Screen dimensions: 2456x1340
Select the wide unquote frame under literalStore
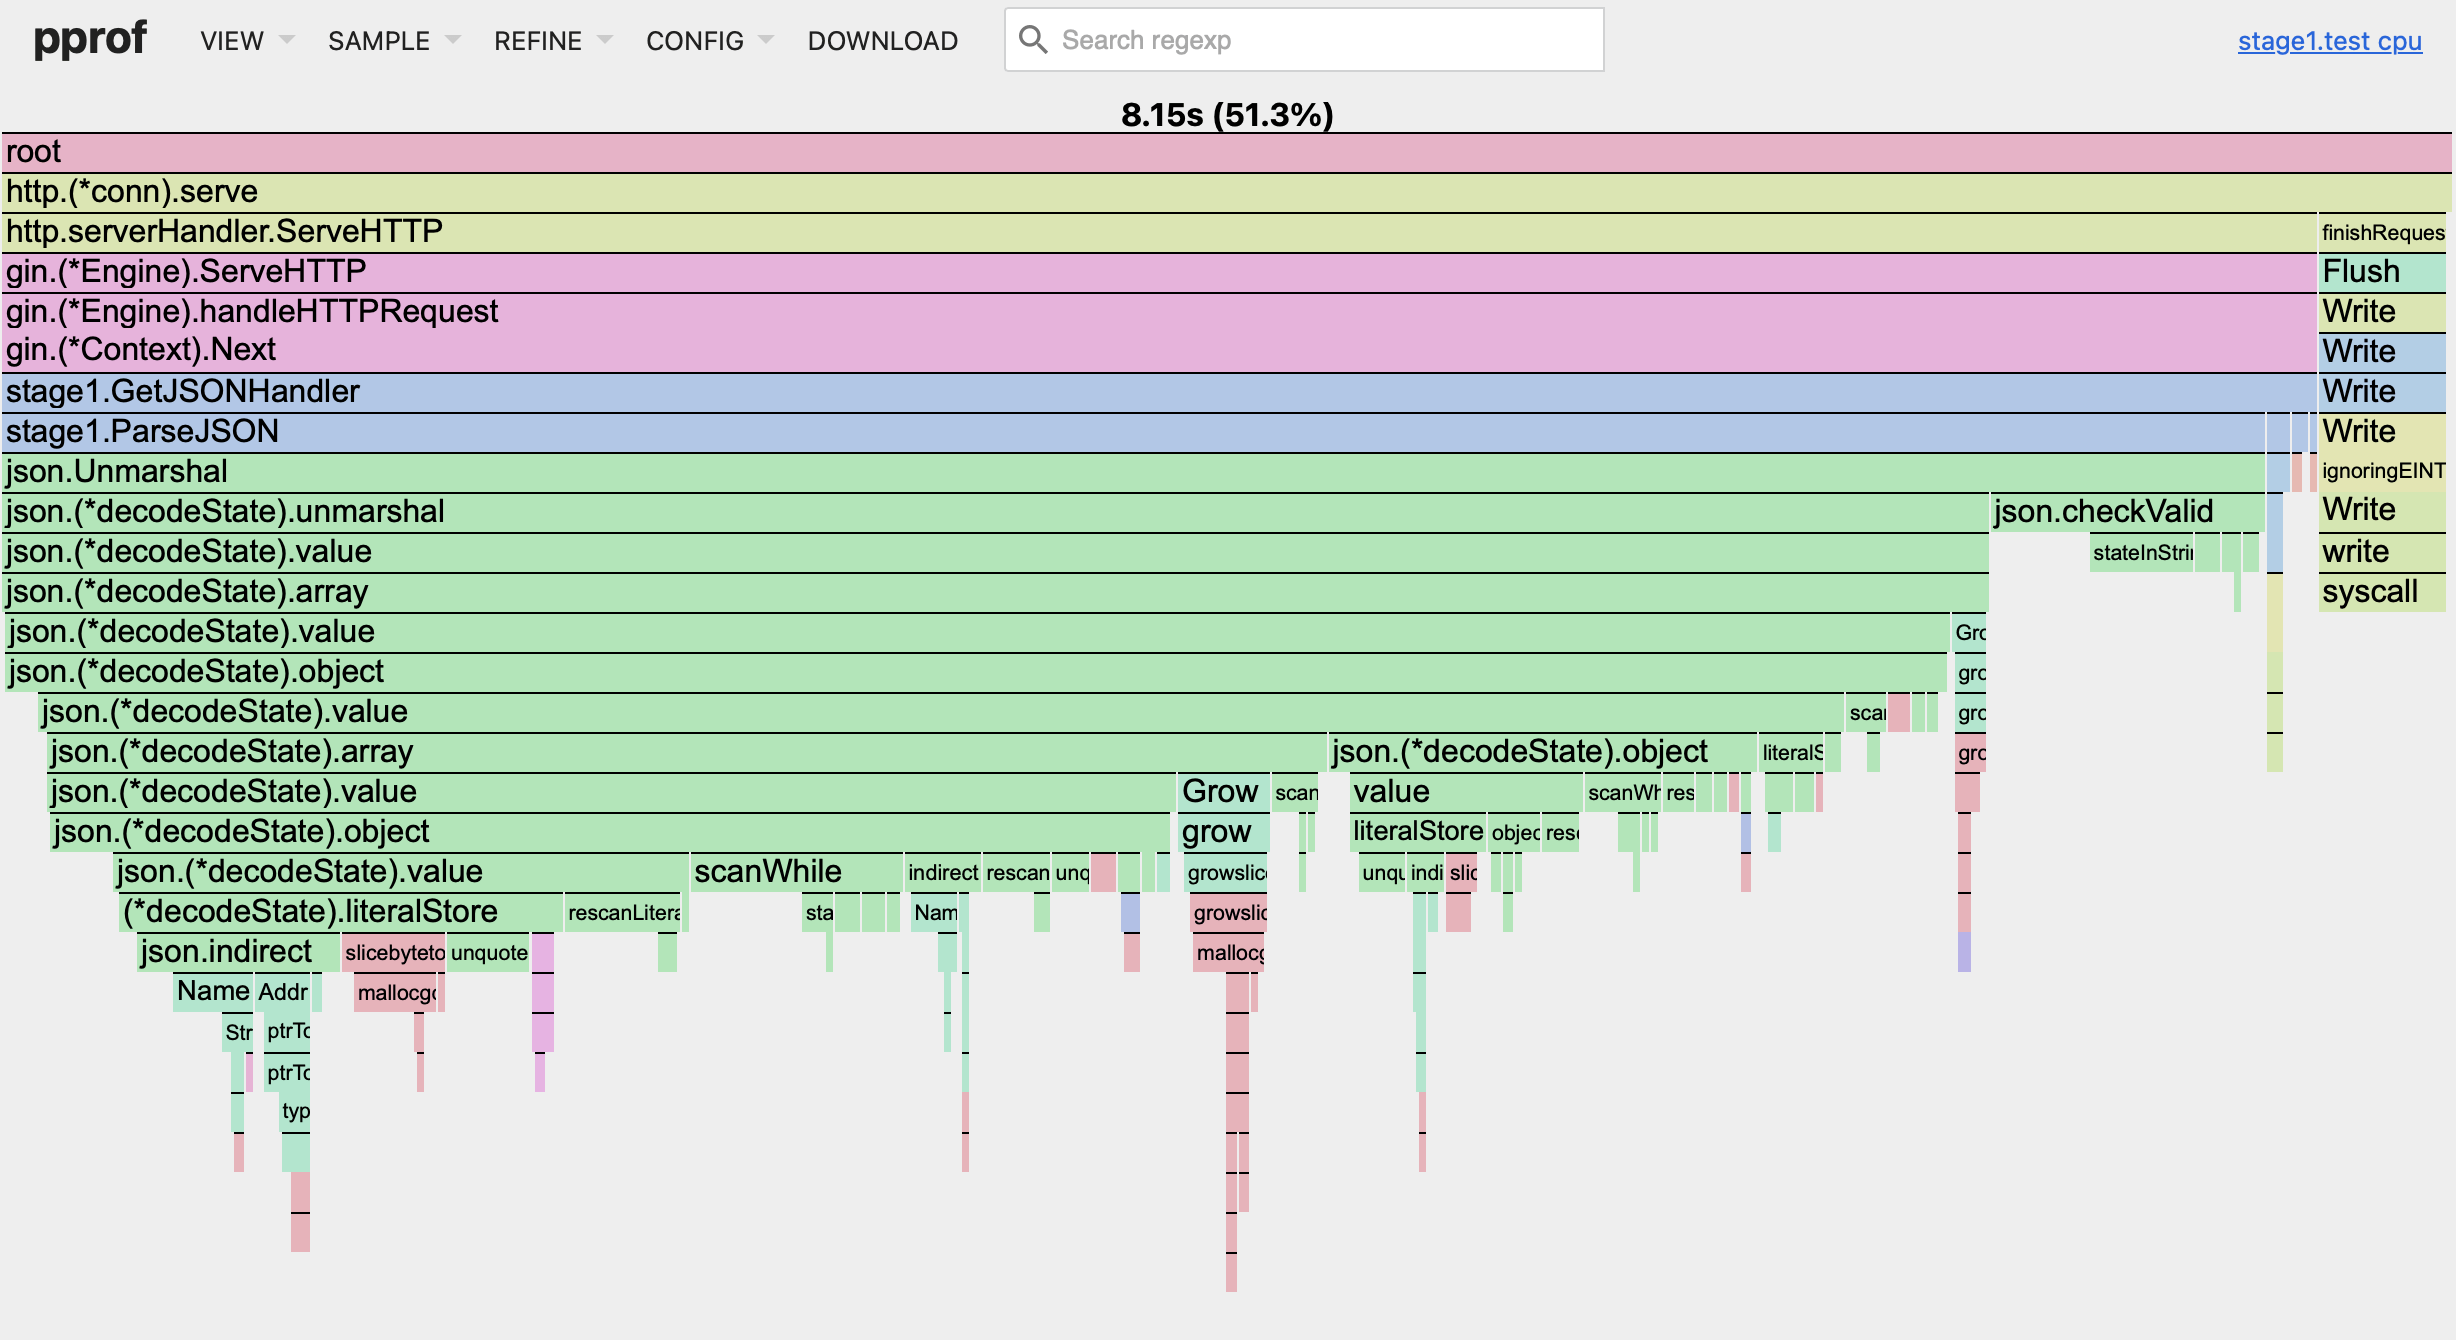coord(489,953)
